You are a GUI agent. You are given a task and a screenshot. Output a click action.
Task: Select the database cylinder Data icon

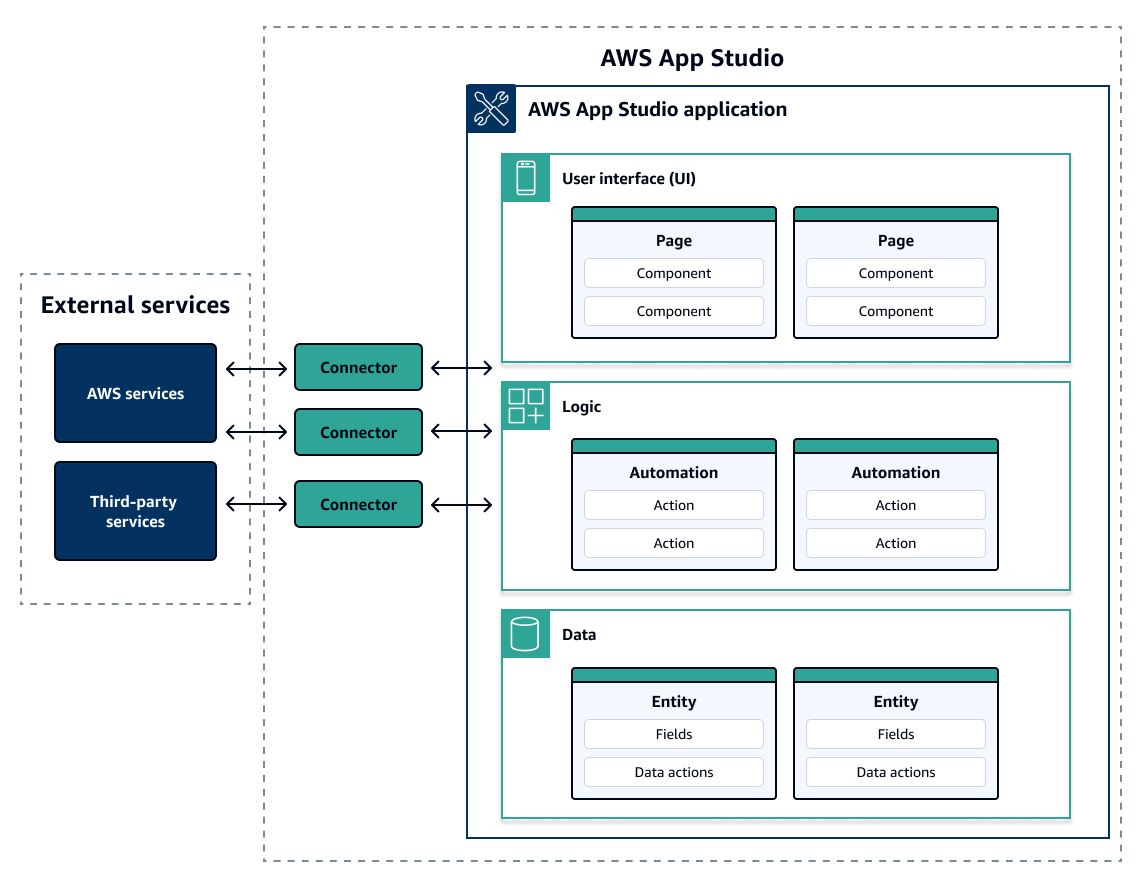coord(525,634)
